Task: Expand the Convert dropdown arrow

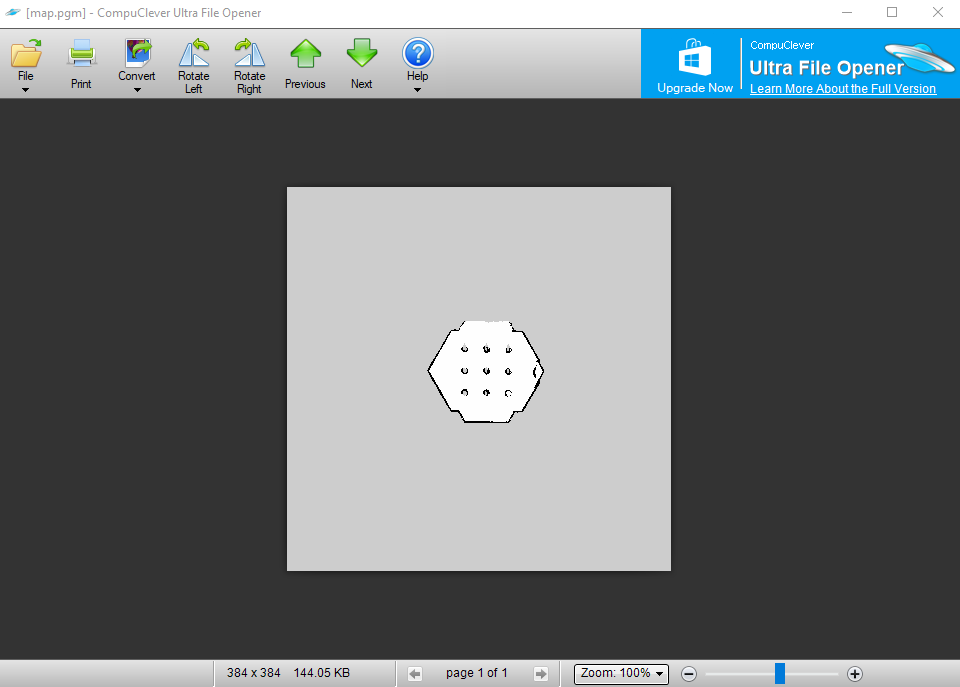Action: point(136,90)
